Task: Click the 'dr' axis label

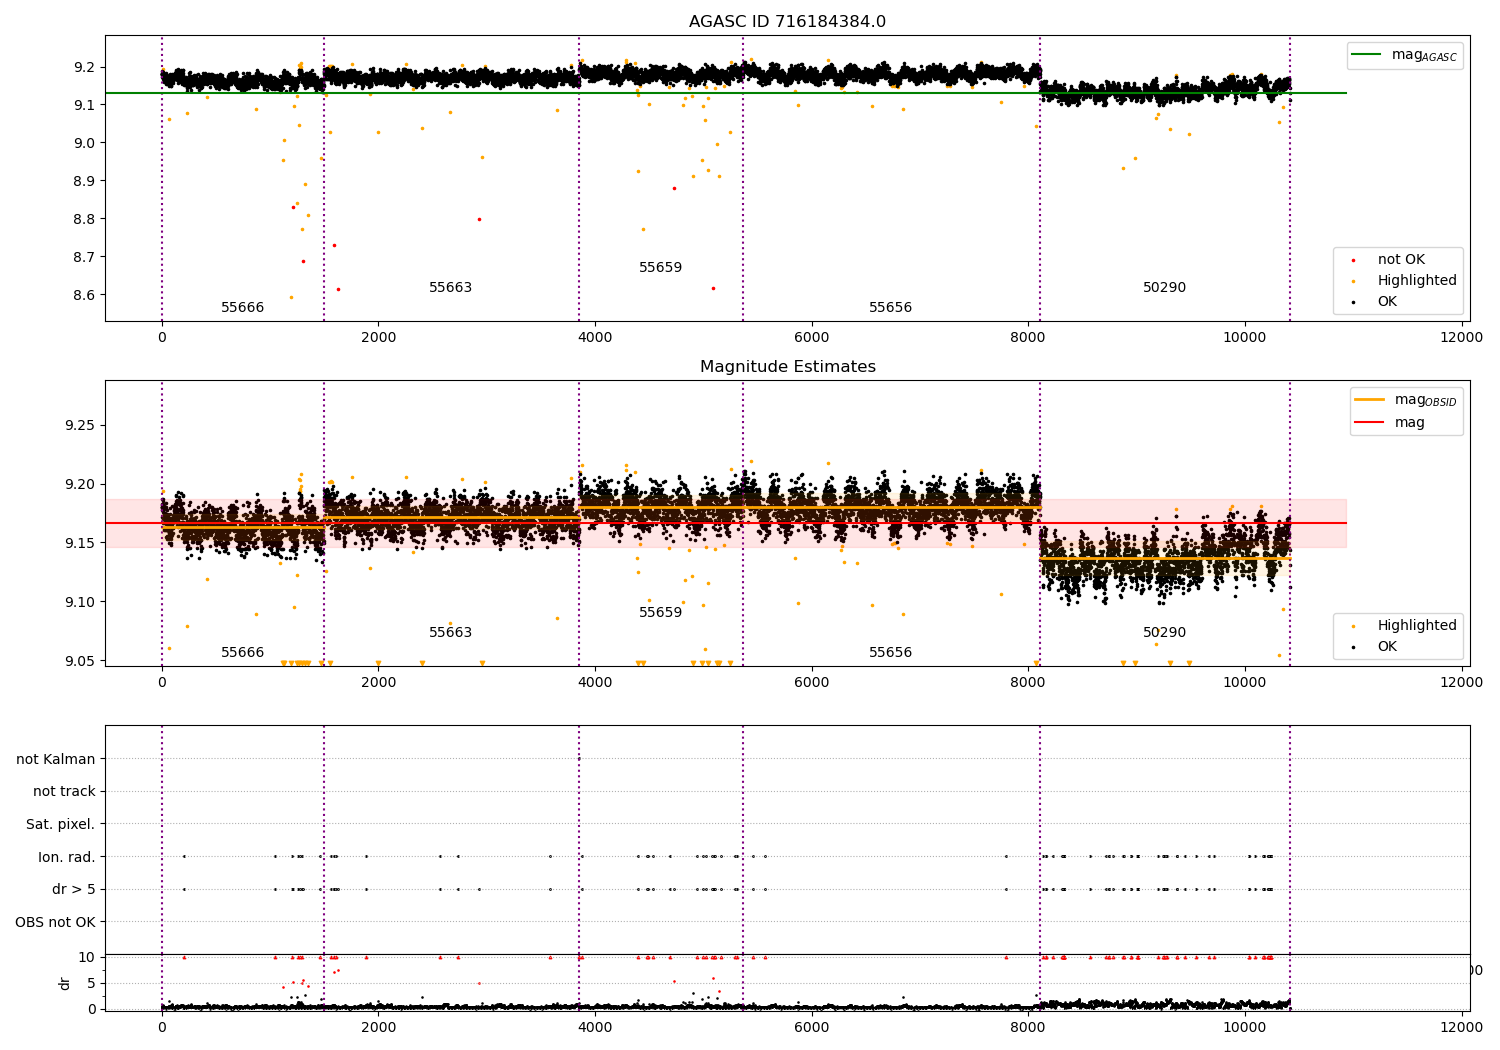Action: pos(65,983)
